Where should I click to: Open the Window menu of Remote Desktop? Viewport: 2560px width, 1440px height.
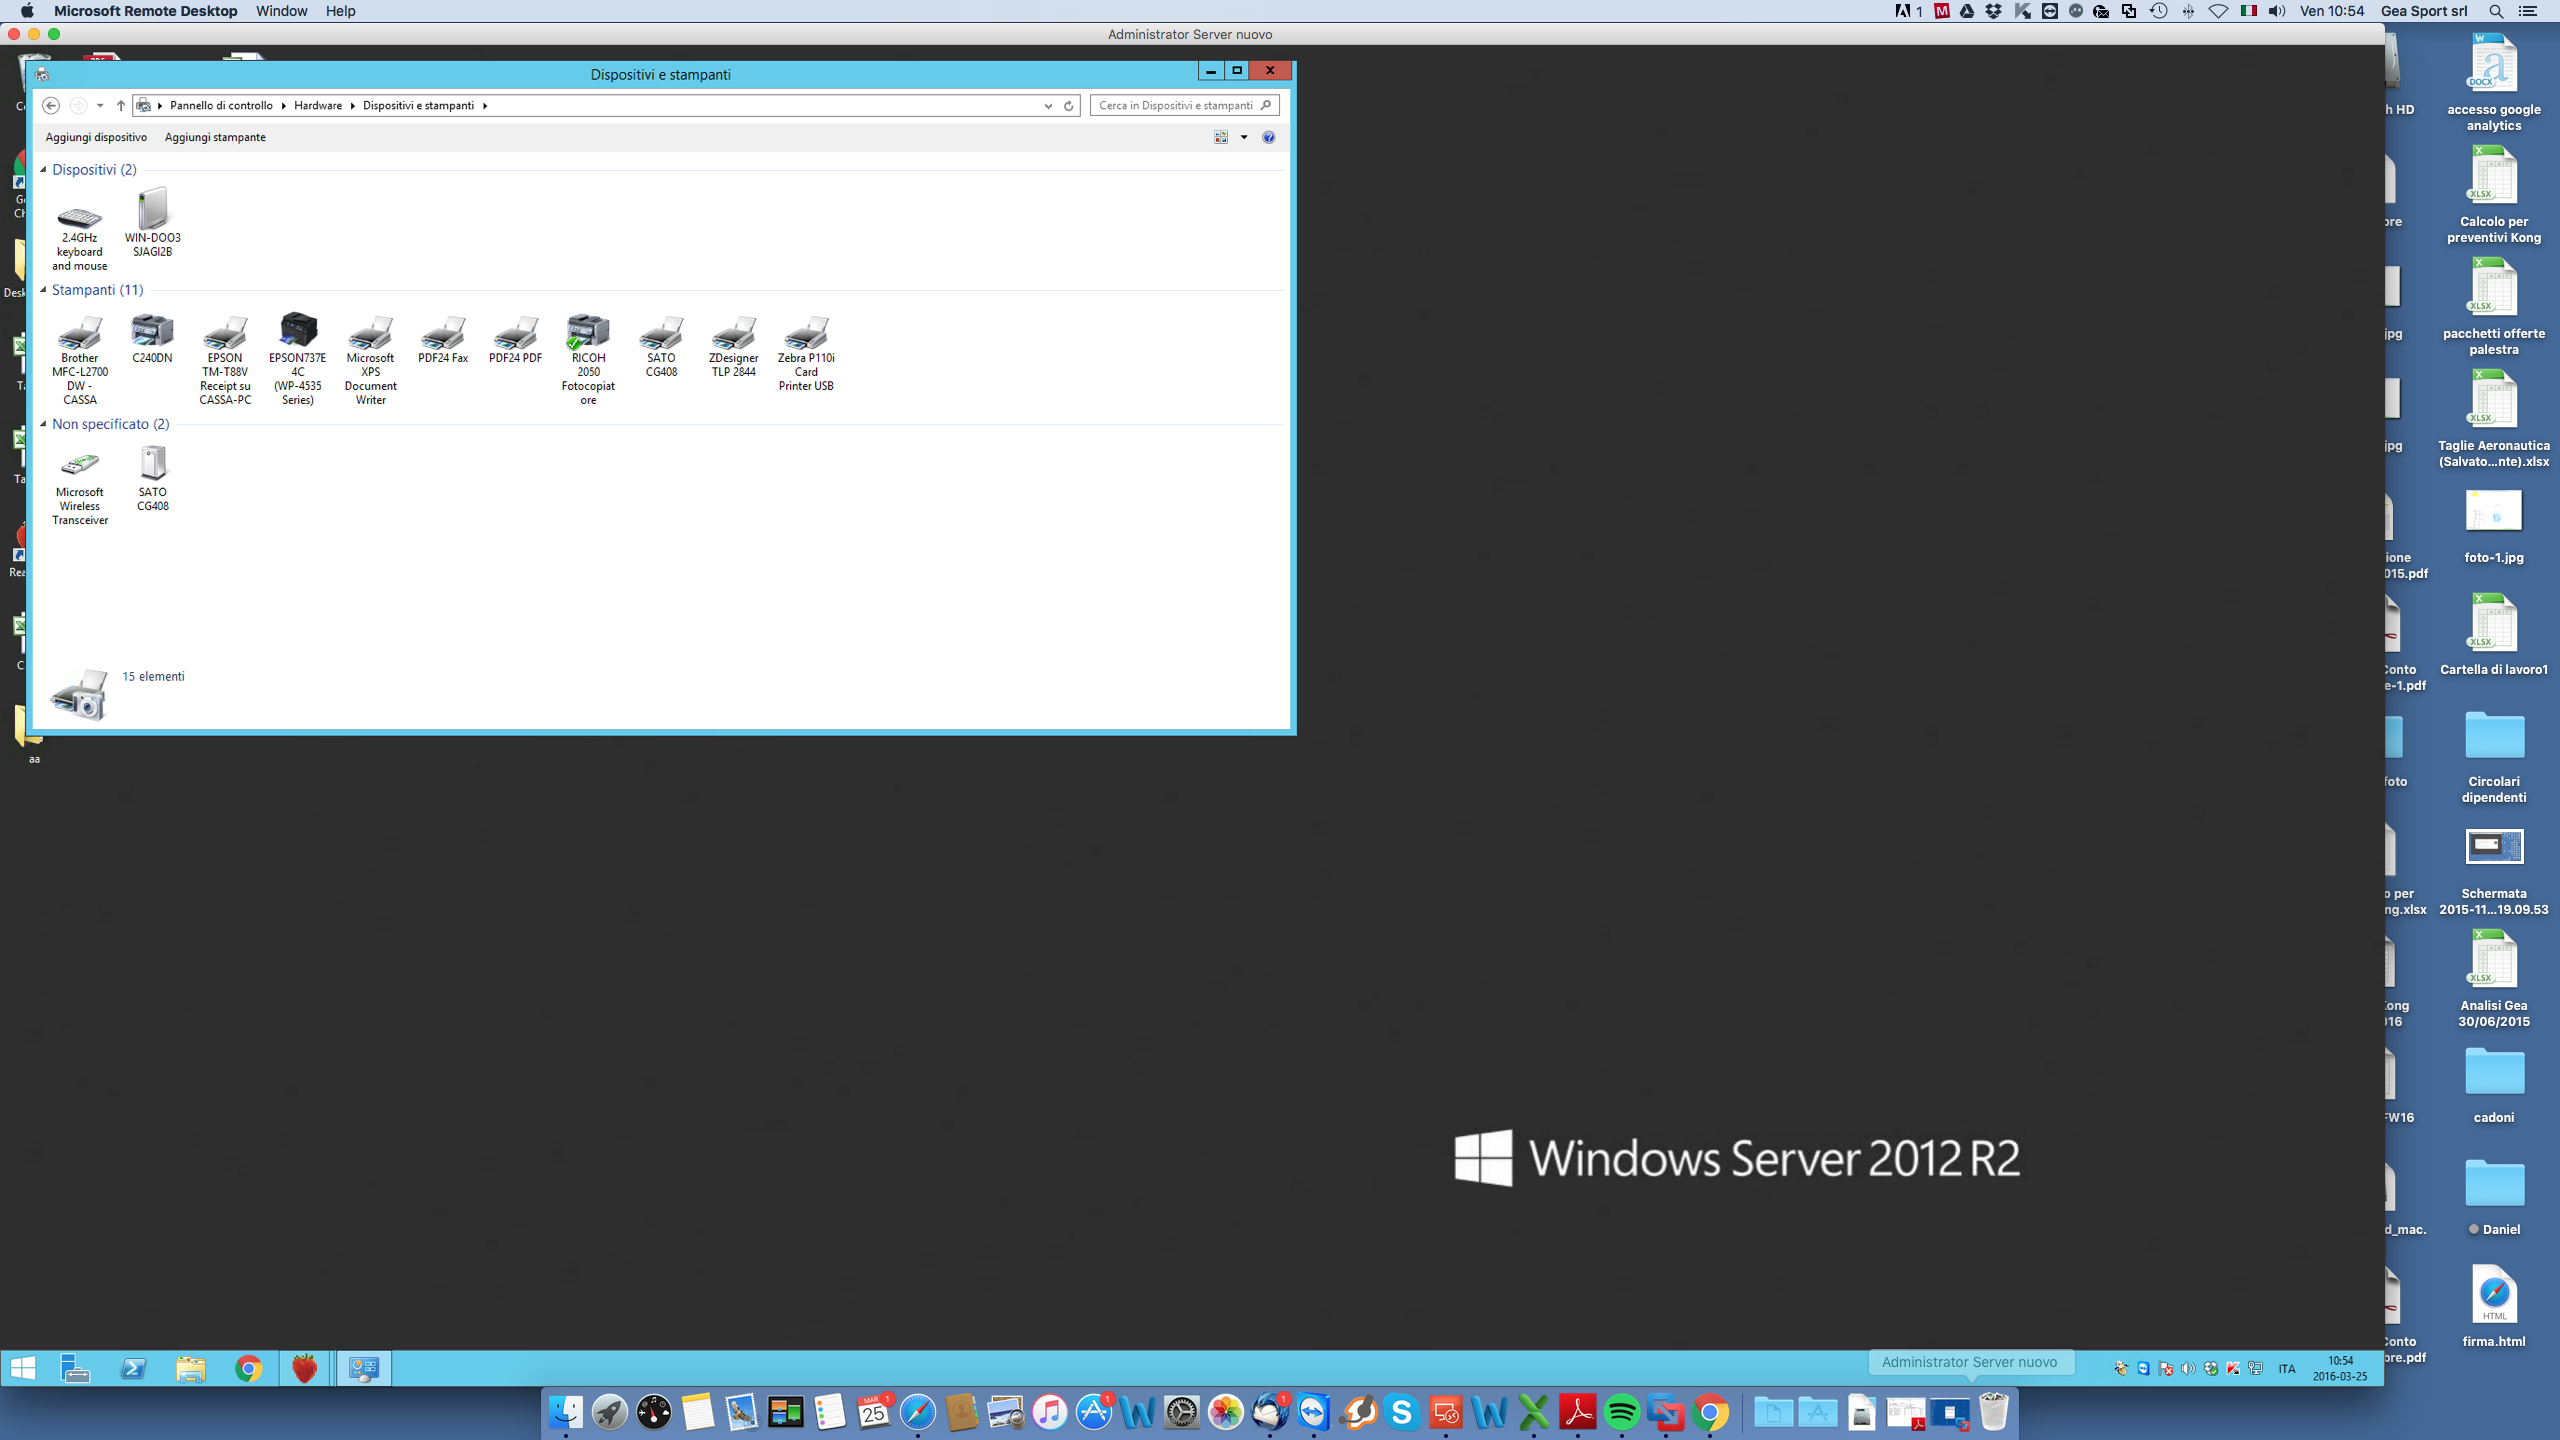pyautogui.click(x=281, y=11)
